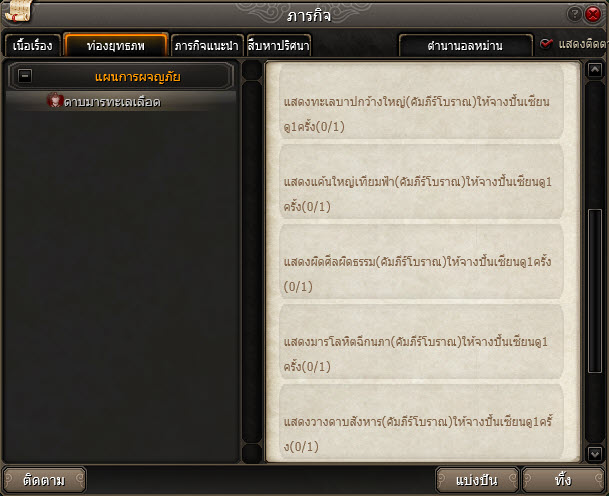
Task: Open the ตำนานอลหม่าน selector
Action: click(465, 46)
